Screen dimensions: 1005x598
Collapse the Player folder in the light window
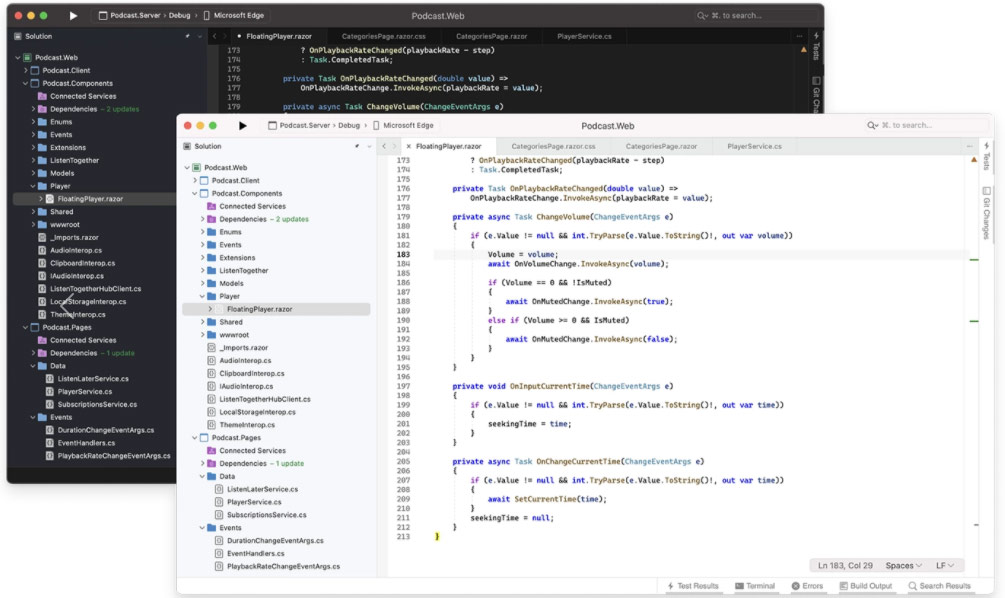pyautogui.click(x=203, y=296)
